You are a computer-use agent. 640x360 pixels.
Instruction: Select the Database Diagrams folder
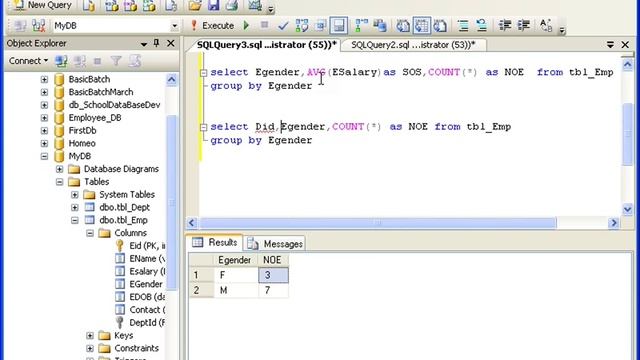[x=121, y=169]
